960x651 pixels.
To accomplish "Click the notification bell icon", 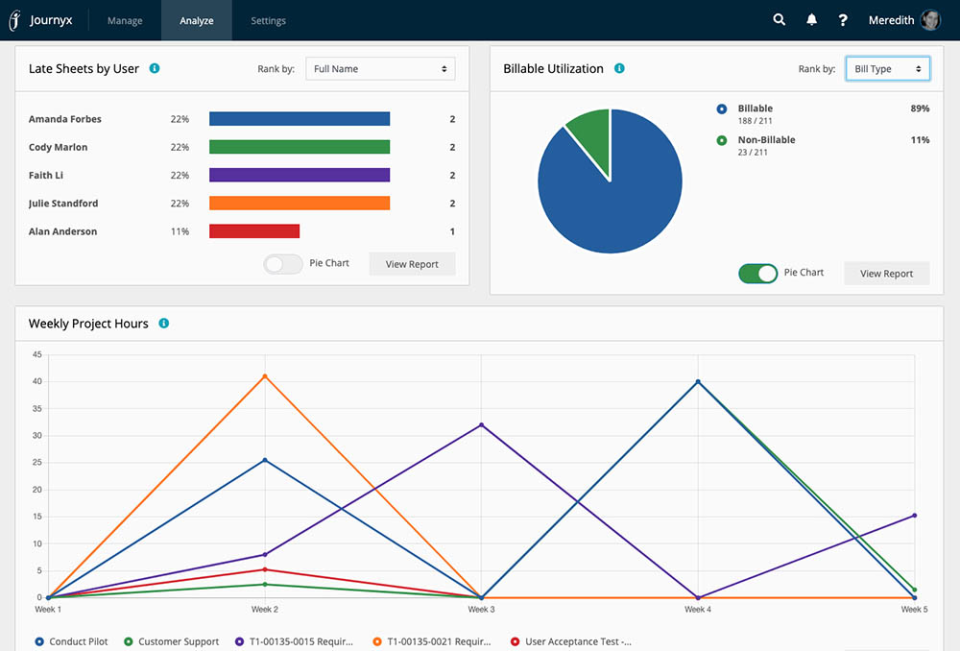I will [811, 19].
